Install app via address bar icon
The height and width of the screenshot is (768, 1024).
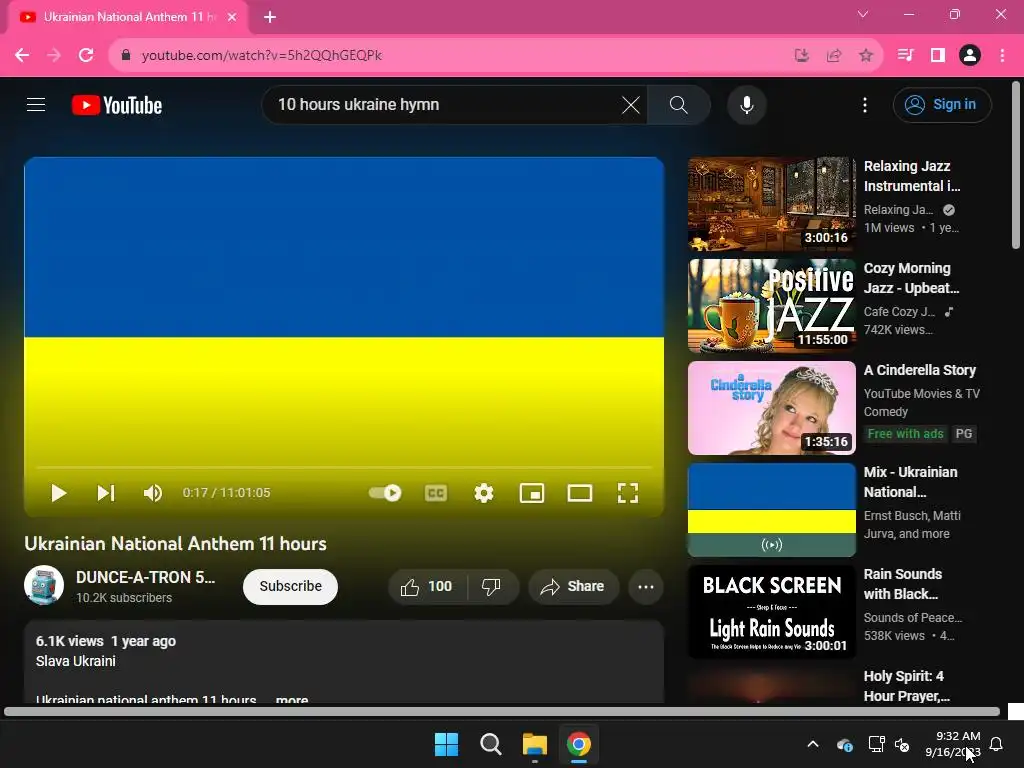(x=801, y=56)
